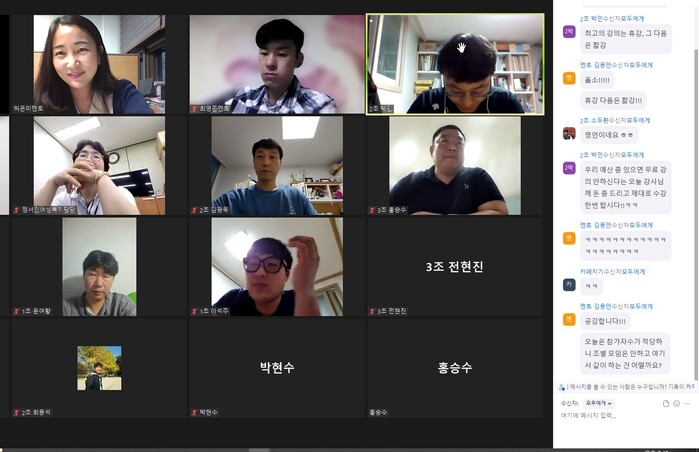The image size is (699, 452).
Task: Click the dark 카 avatar beside ㅋㅋ message
Action: tap(569, 284)
